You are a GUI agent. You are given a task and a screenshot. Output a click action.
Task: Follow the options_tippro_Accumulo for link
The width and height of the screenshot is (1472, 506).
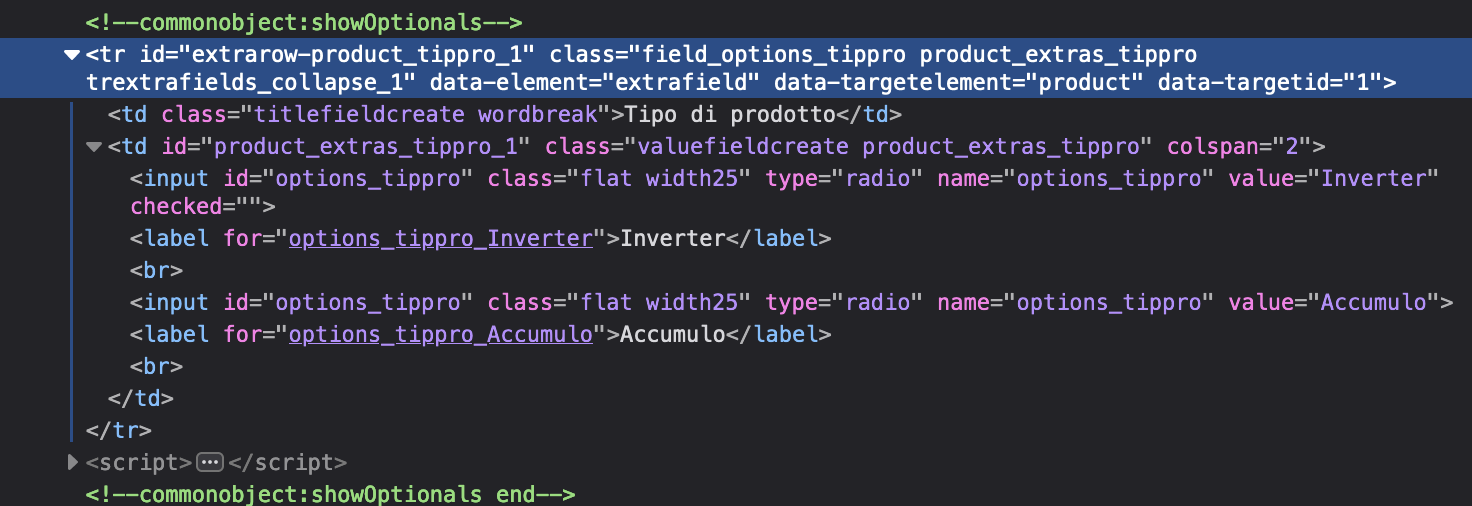441,334
